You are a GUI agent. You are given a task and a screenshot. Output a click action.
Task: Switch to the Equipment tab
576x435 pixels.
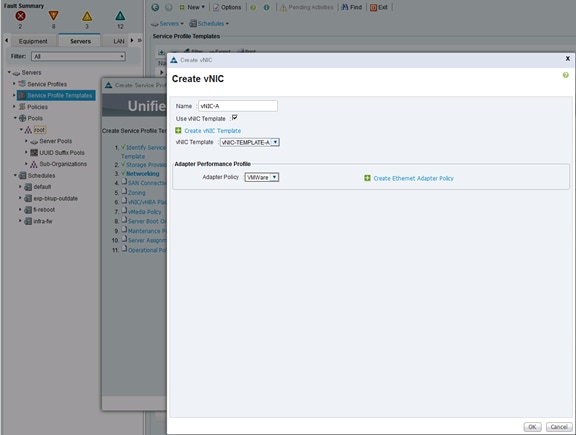(33, 41)
